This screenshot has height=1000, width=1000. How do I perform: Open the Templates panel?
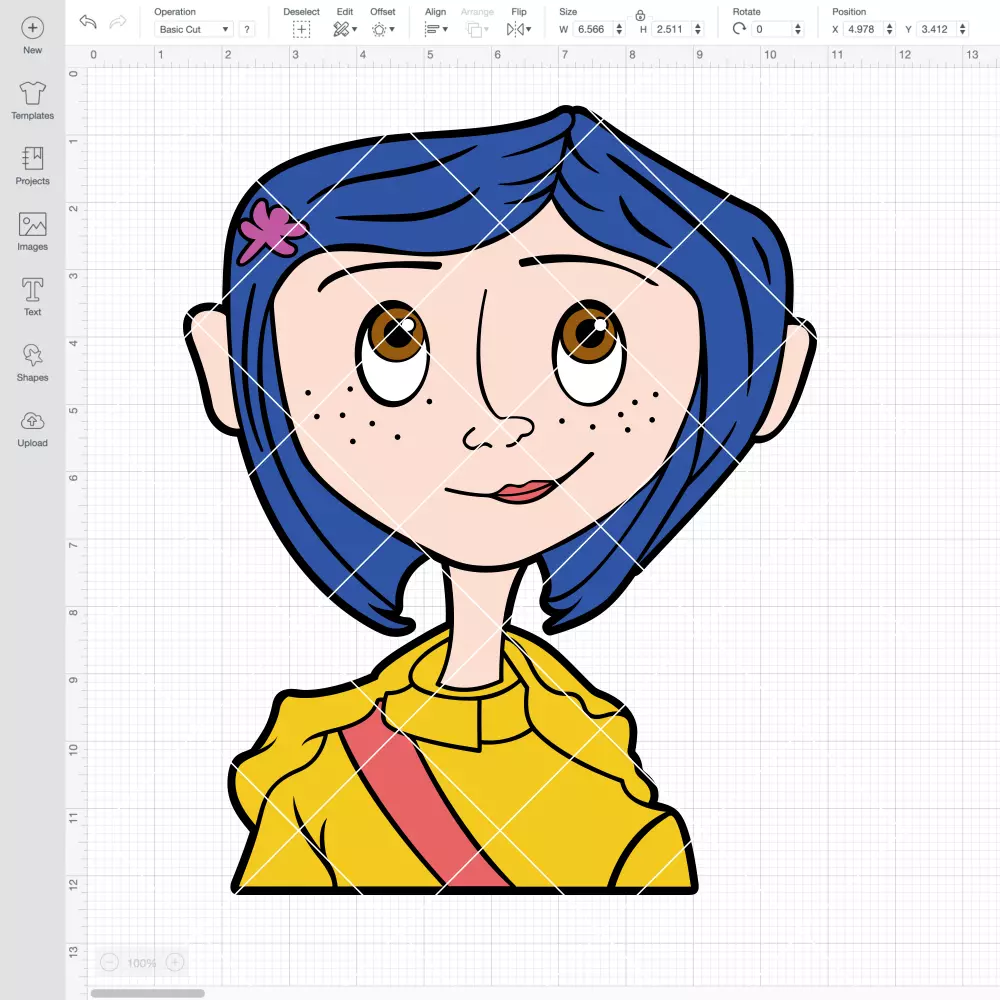tap(33, 101)
